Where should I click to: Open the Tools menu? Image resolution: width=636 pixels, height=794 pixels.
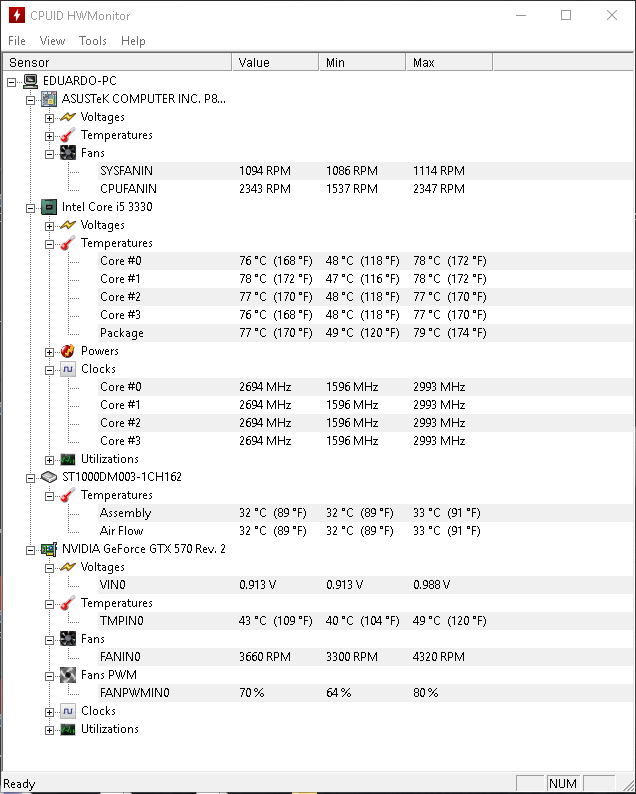coord(93,41)
